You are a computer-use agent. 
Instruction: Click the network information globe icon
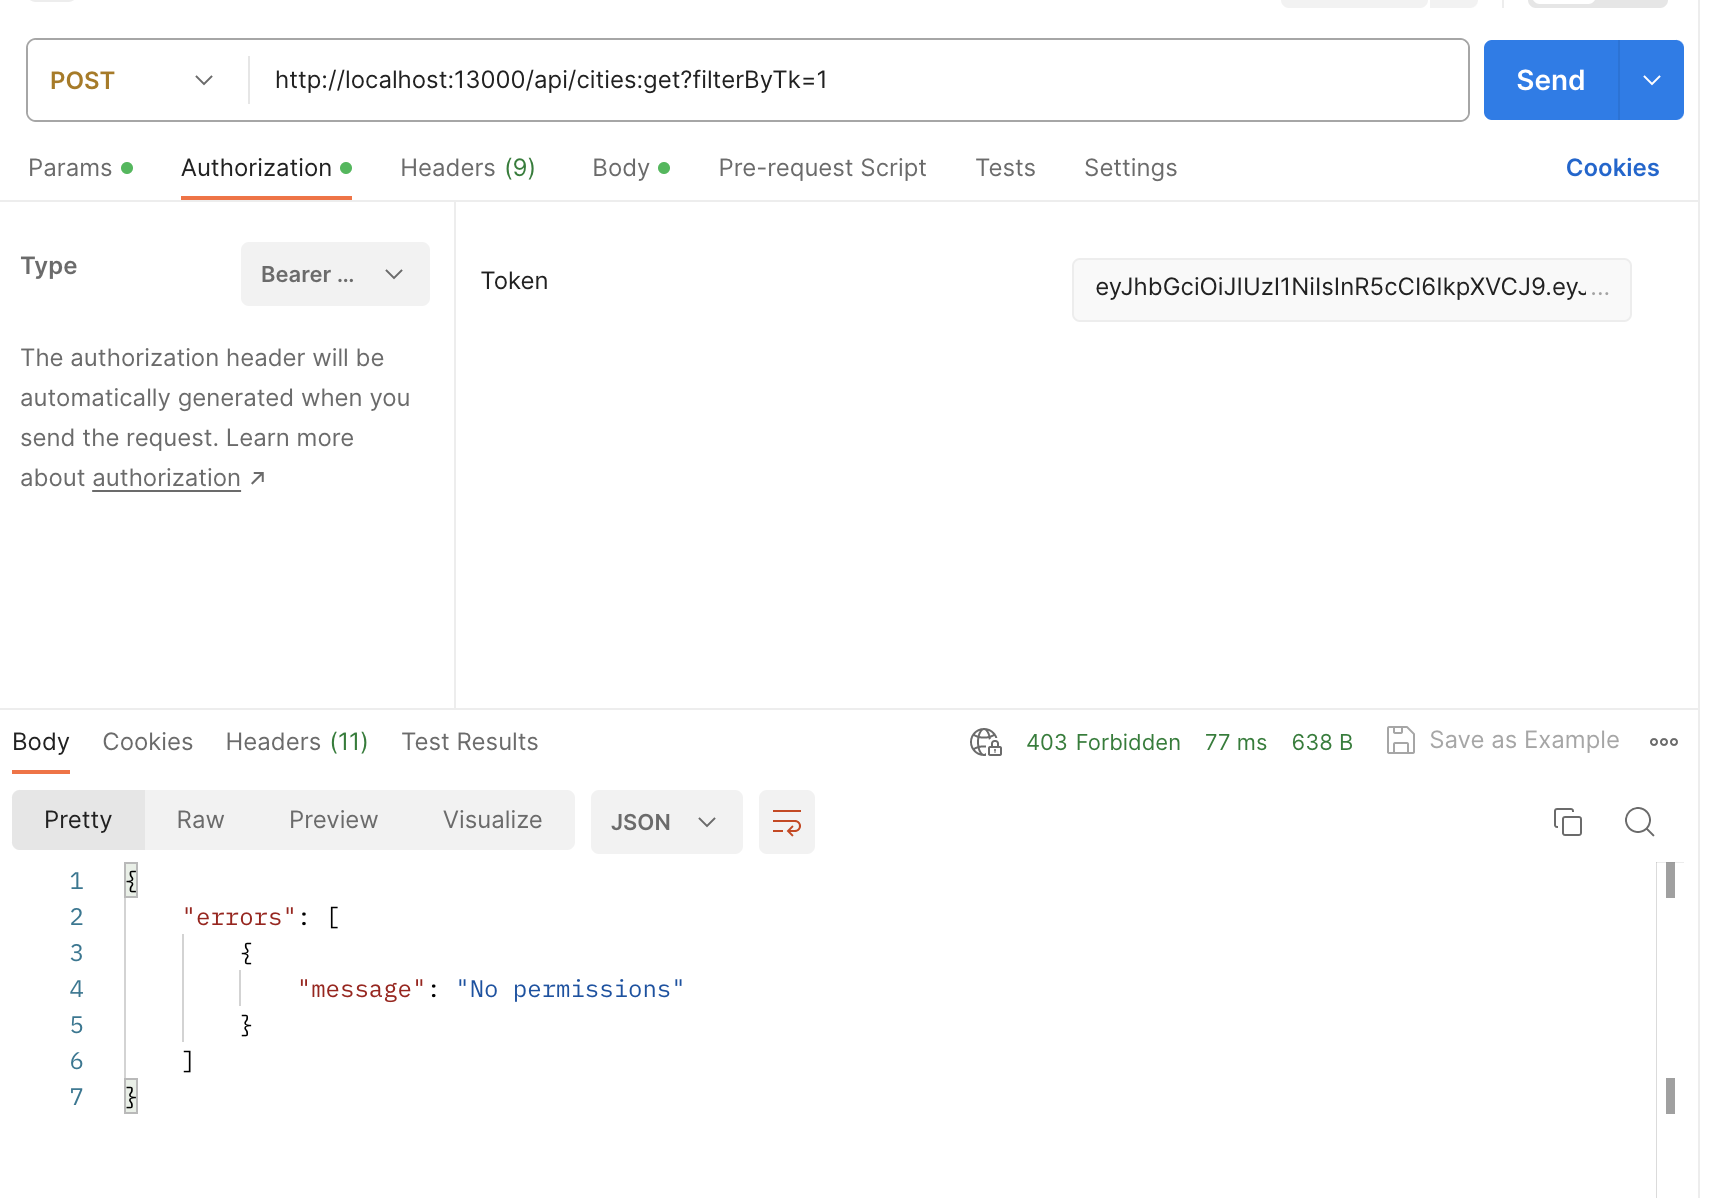[985, 742]
